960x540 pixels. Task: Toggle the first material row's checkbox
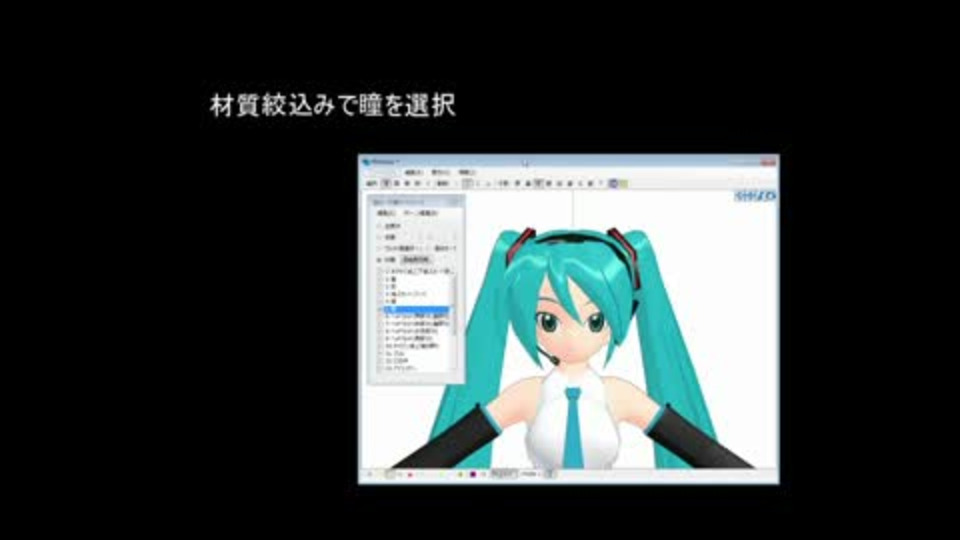point(380,271)
